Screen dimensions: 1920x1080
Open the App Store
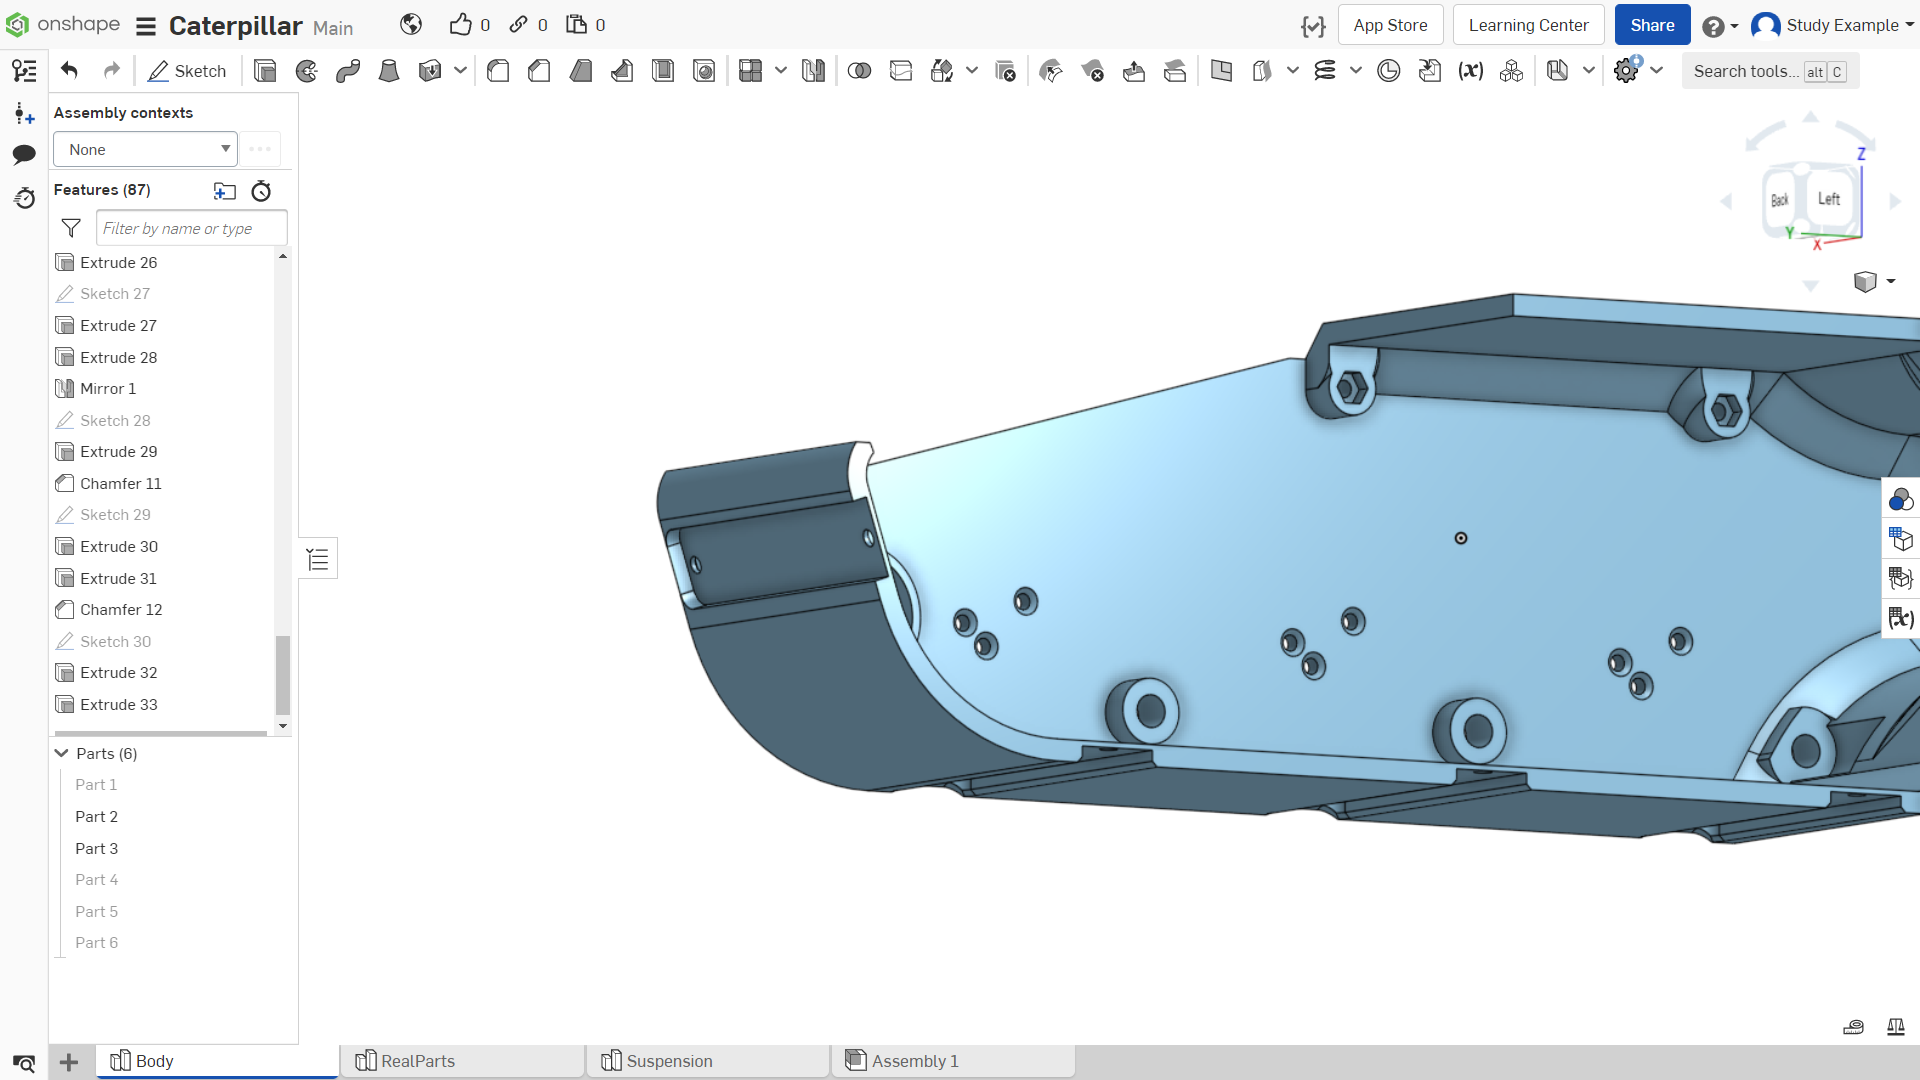coord(1390,25)
